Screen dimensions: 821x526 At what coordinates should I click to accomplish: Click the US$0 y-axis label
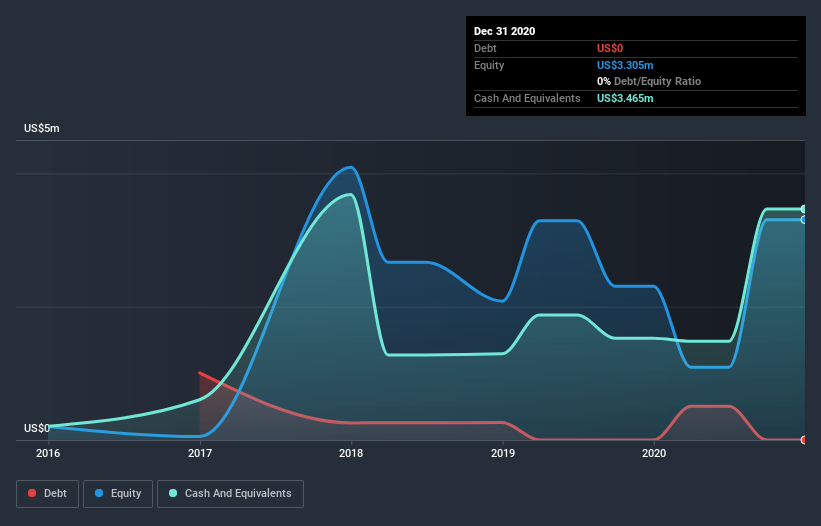point(37,428)
